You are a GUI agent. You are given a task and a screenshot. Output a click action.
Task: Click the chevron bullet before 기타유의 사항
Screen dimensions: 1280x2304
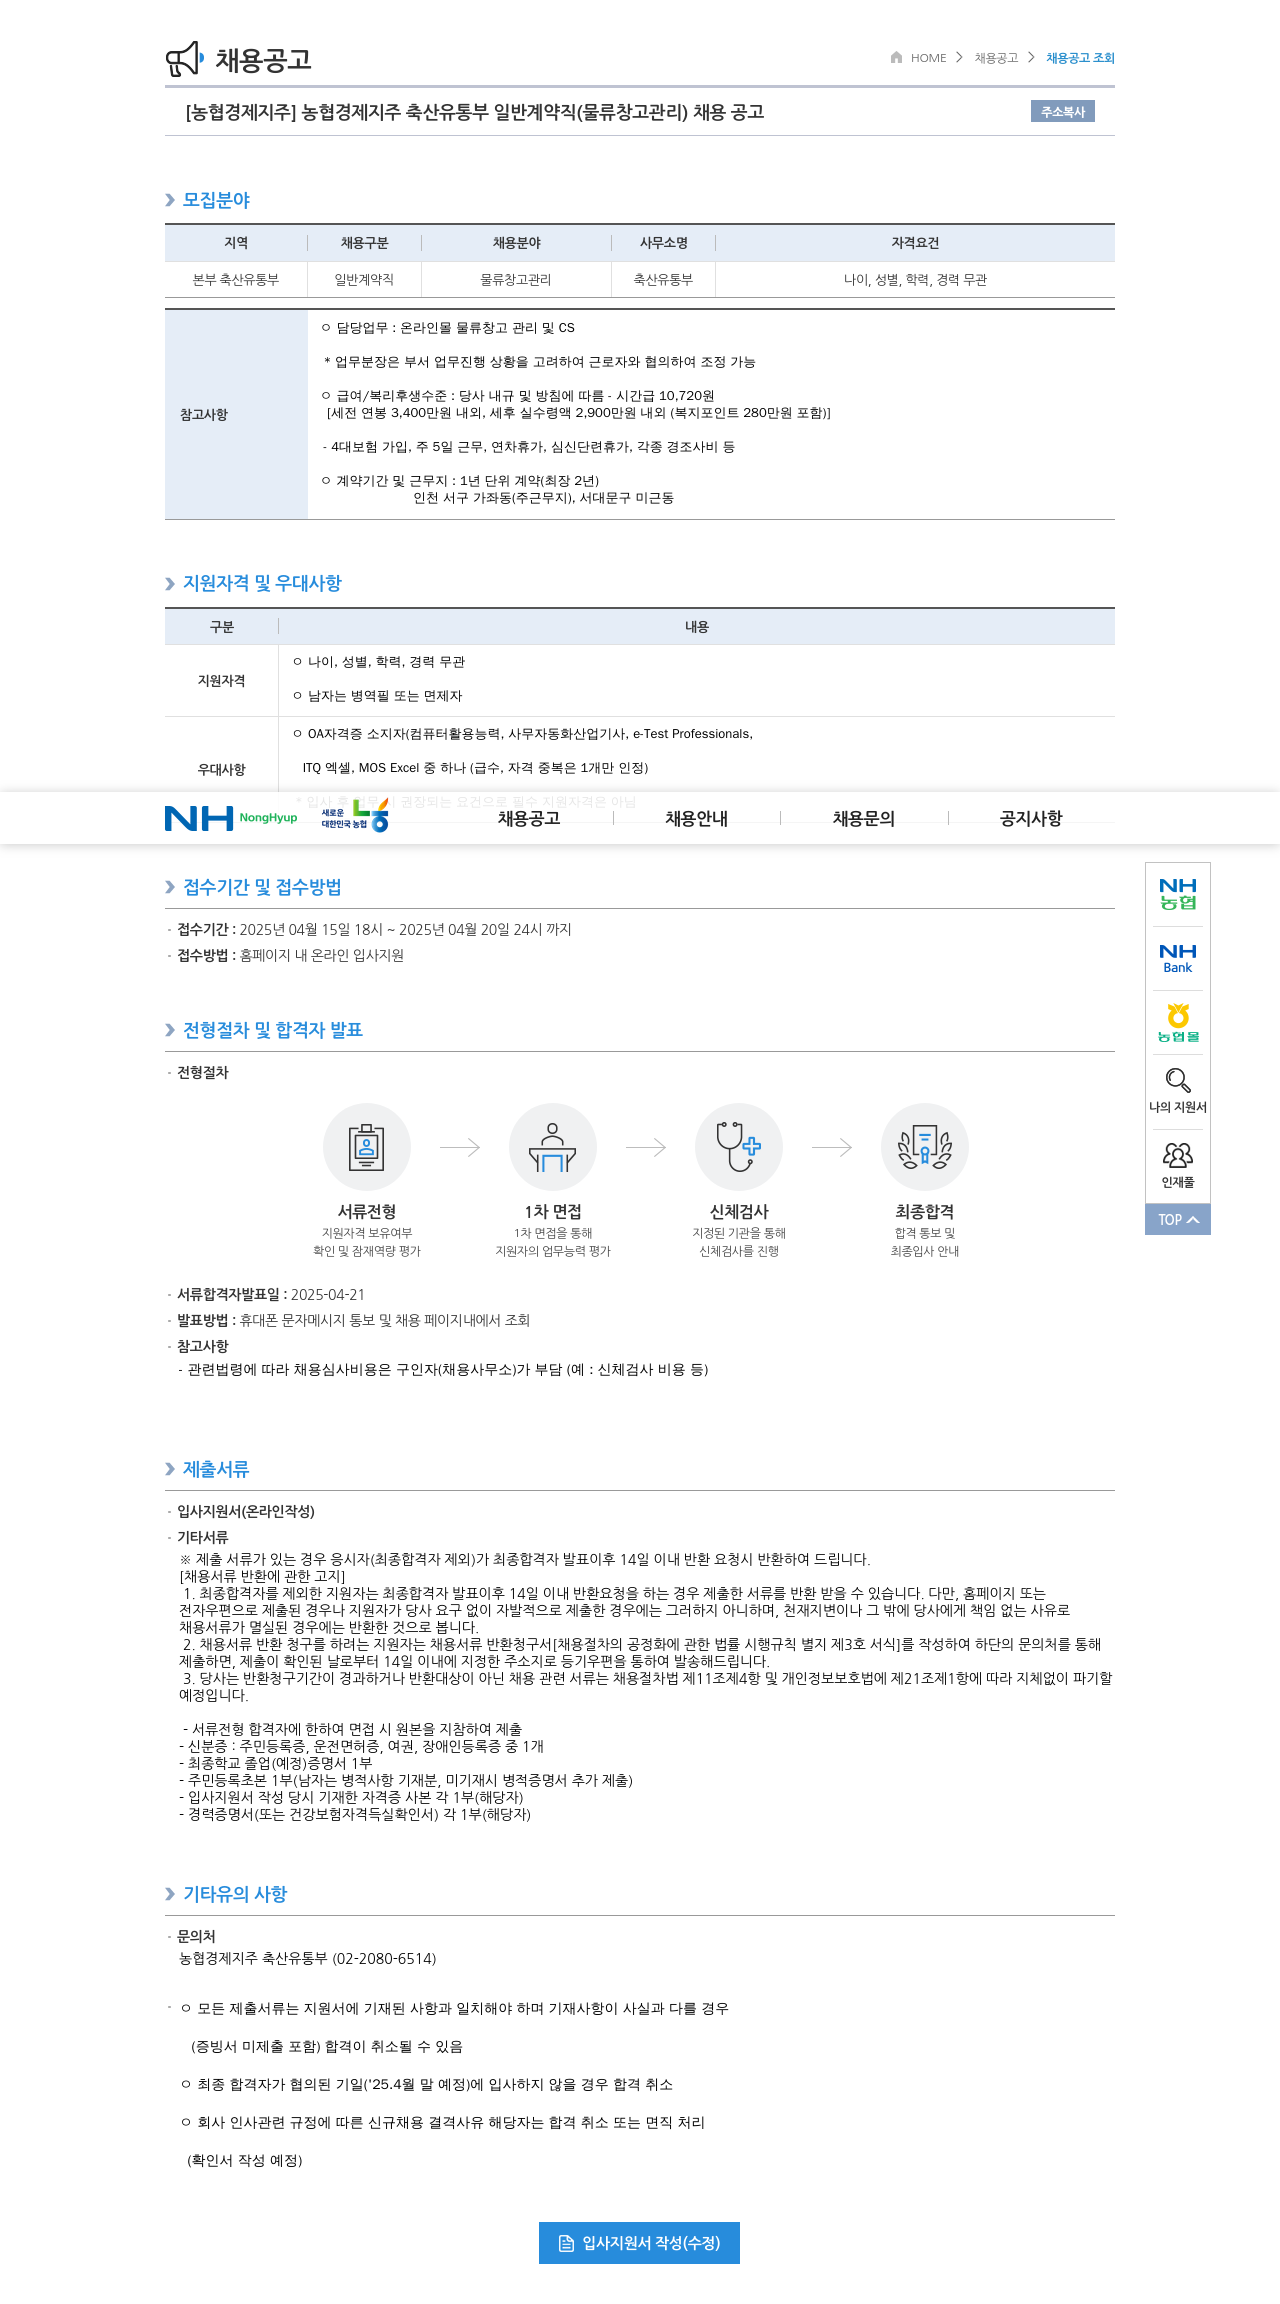coord(170,1894)
